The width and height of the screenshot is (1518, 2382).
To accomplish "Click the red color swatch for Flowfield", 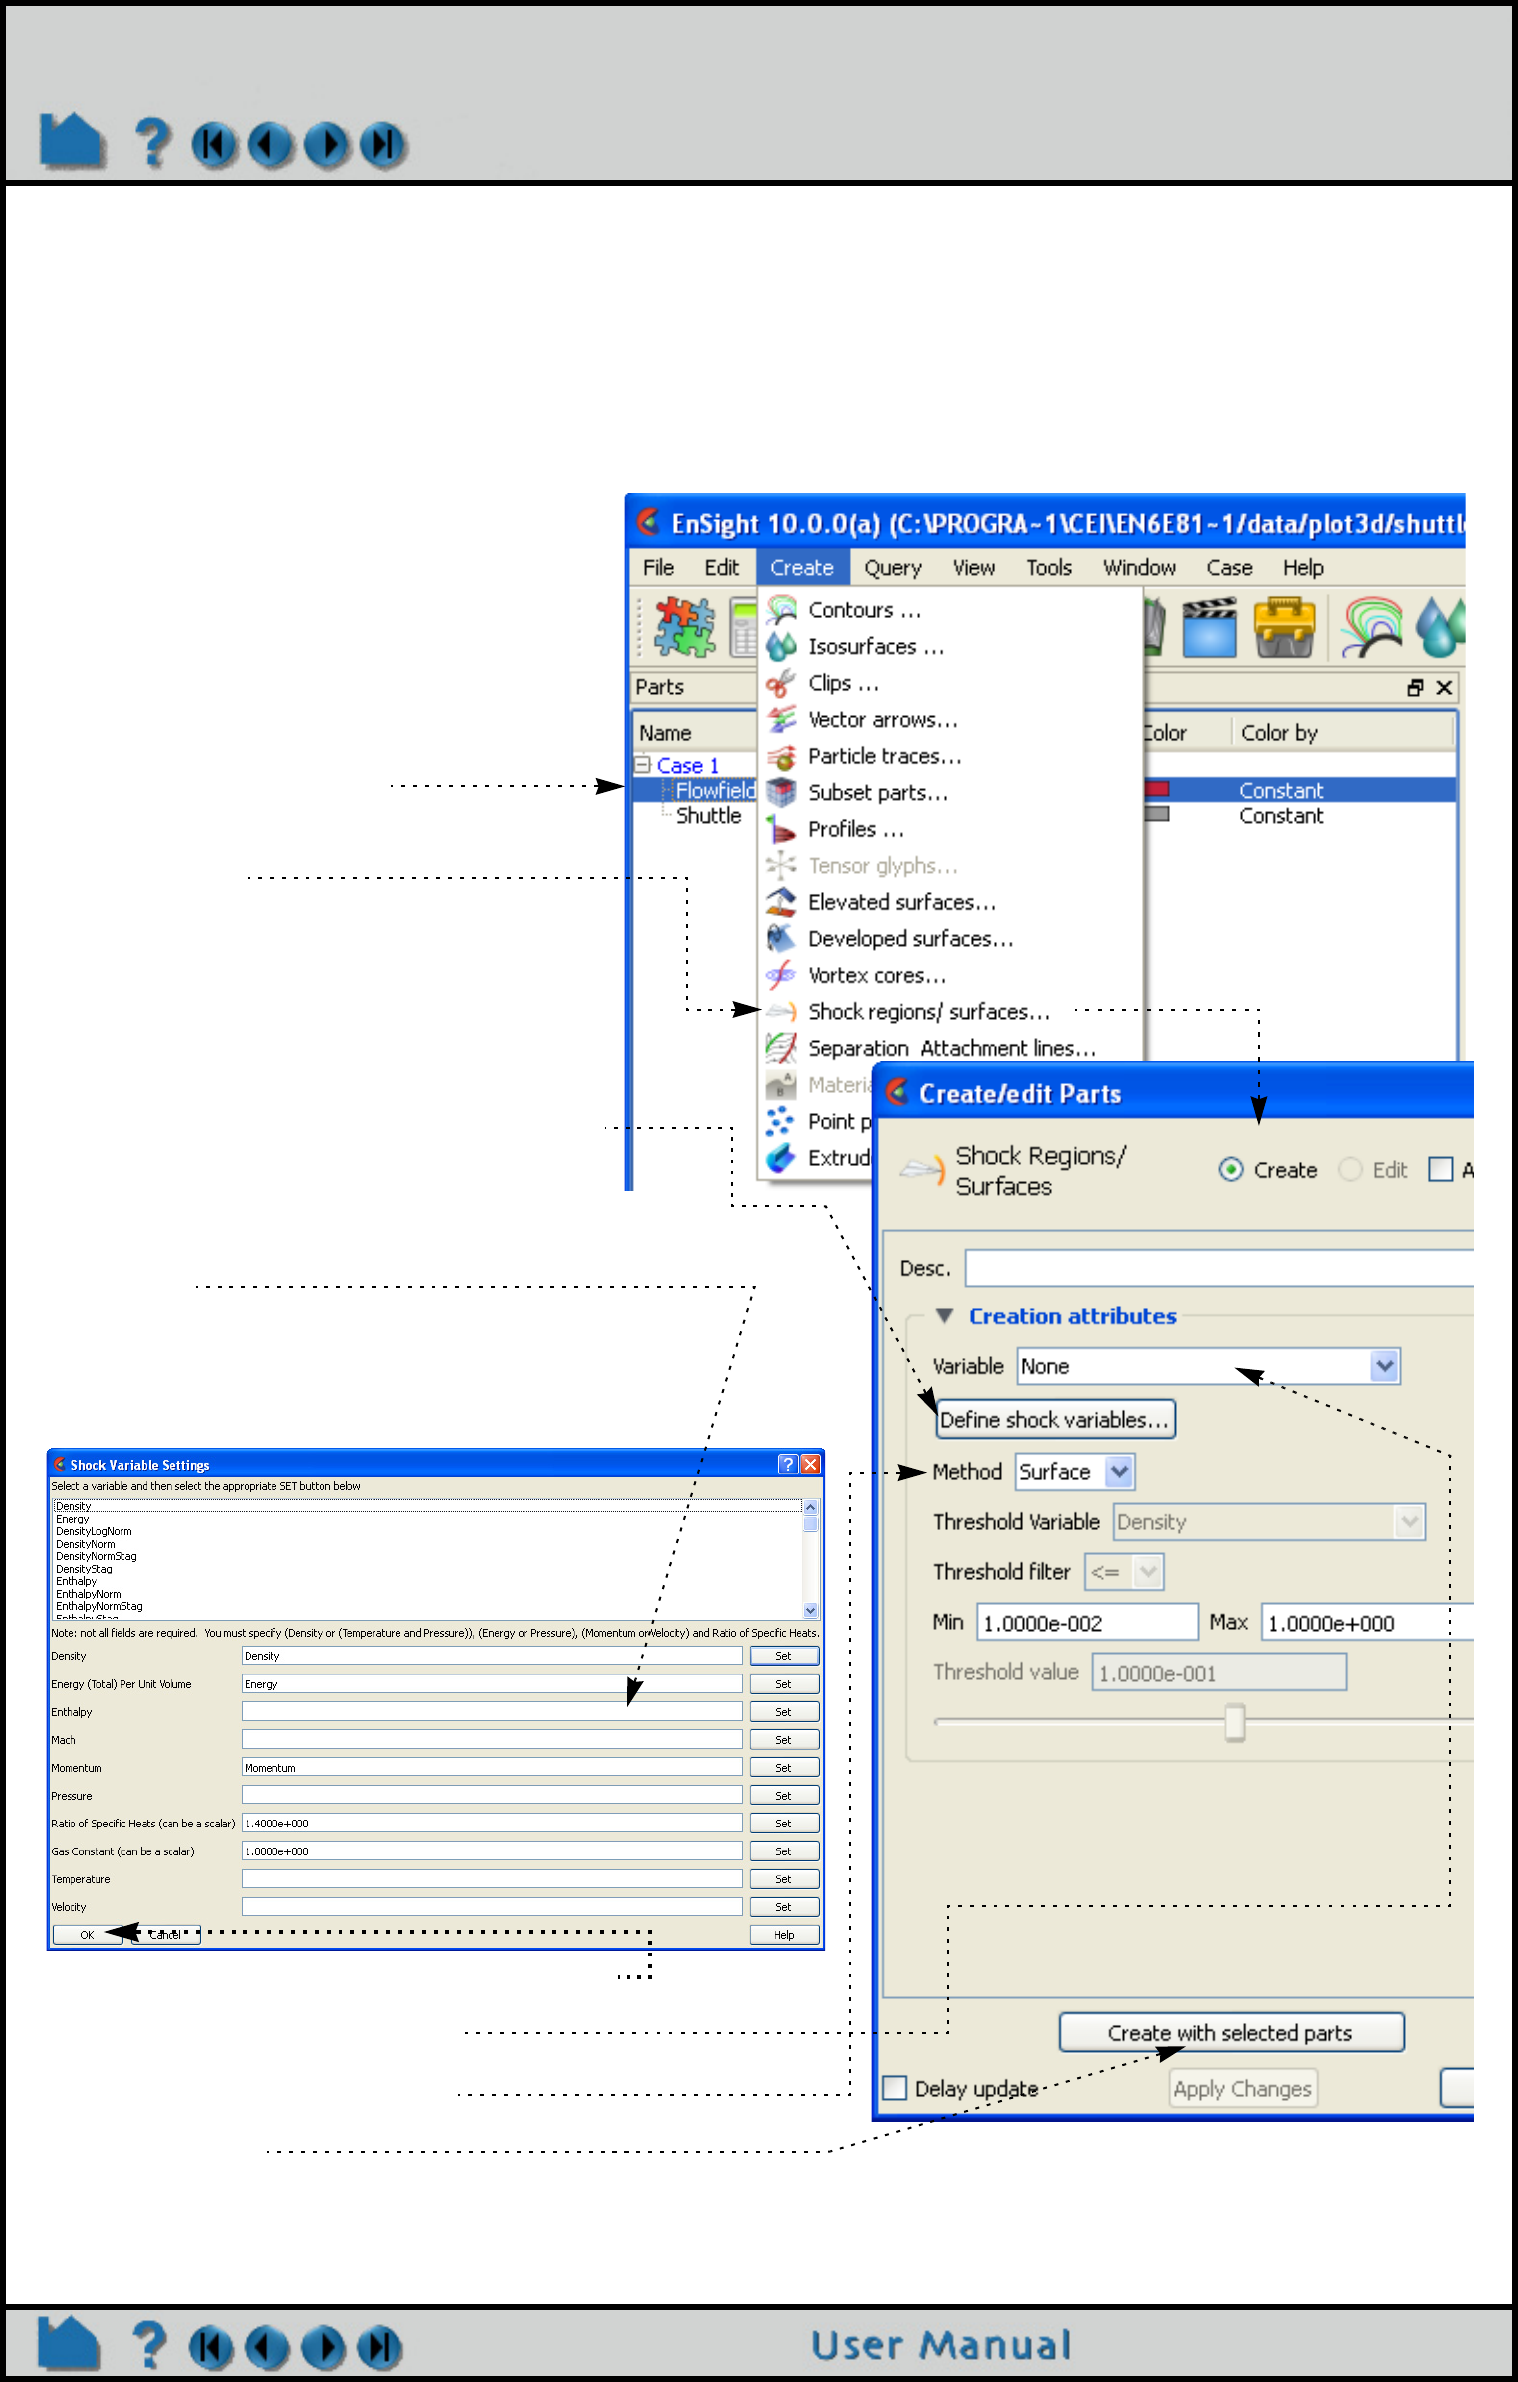I will tap(1157, 790).
